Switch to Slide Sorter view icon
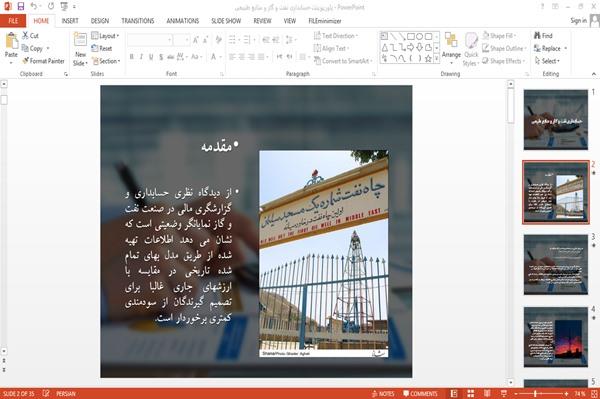 [x=471, y=394]
